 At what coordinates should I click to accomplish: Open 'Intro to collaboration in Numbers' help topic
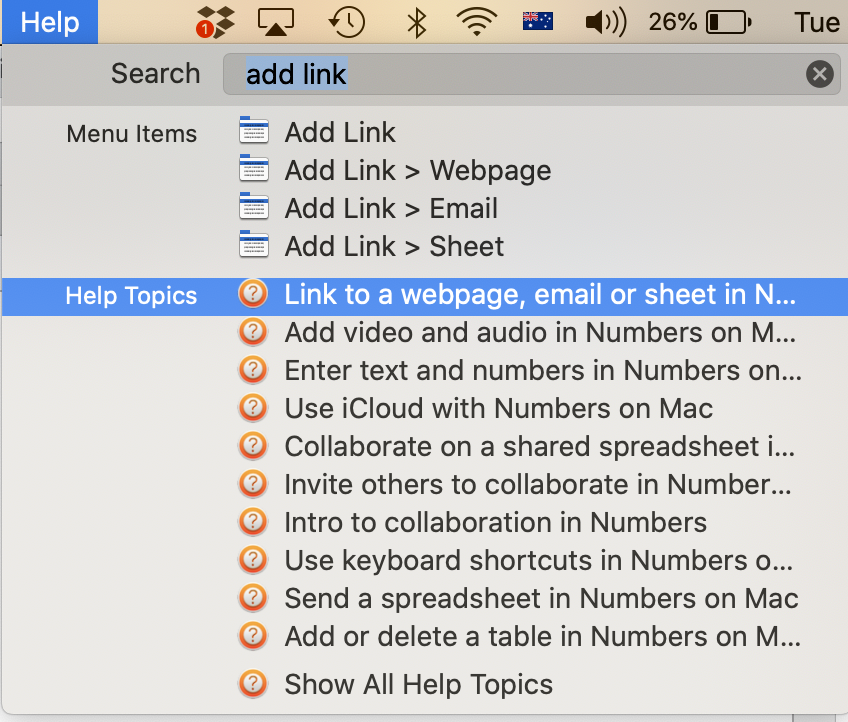(x=495, y=522)
